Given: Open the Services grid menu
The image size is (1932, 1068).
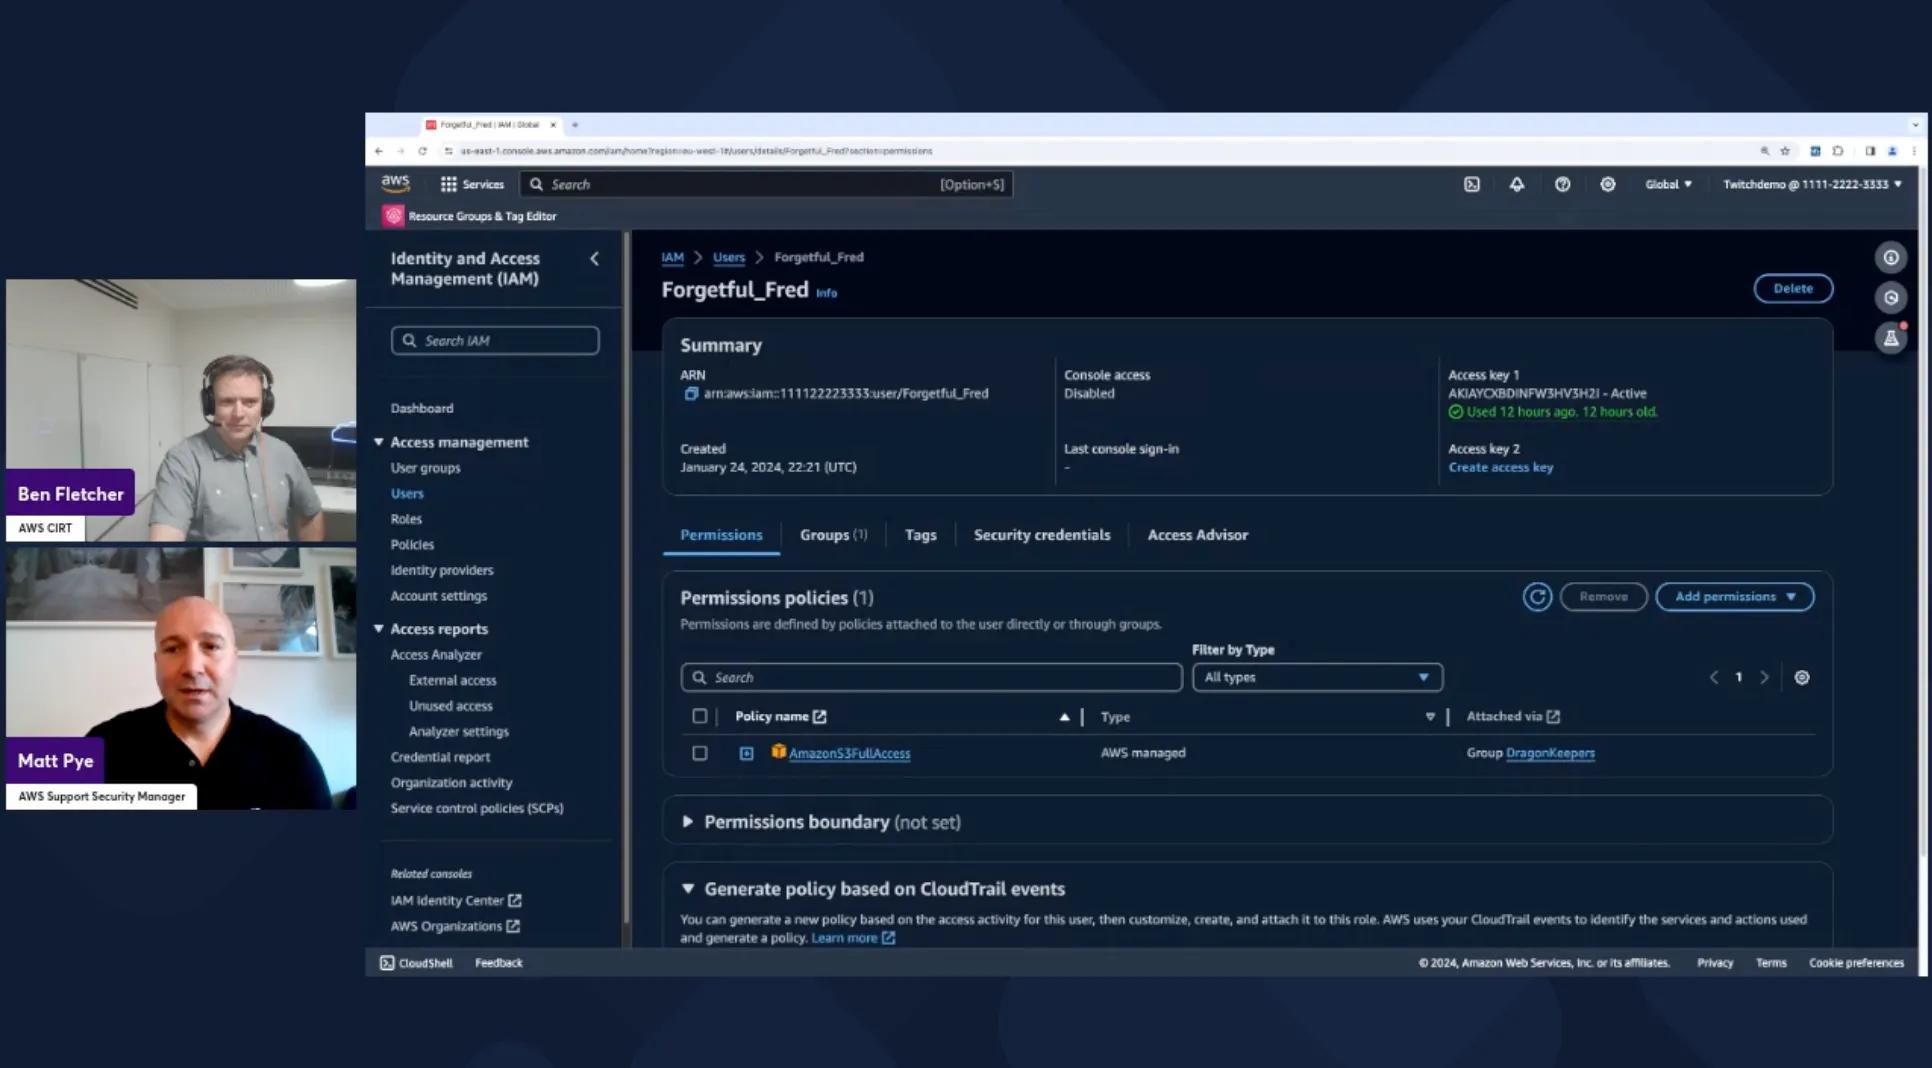Looking at the screenshot, I should point(472,184).
